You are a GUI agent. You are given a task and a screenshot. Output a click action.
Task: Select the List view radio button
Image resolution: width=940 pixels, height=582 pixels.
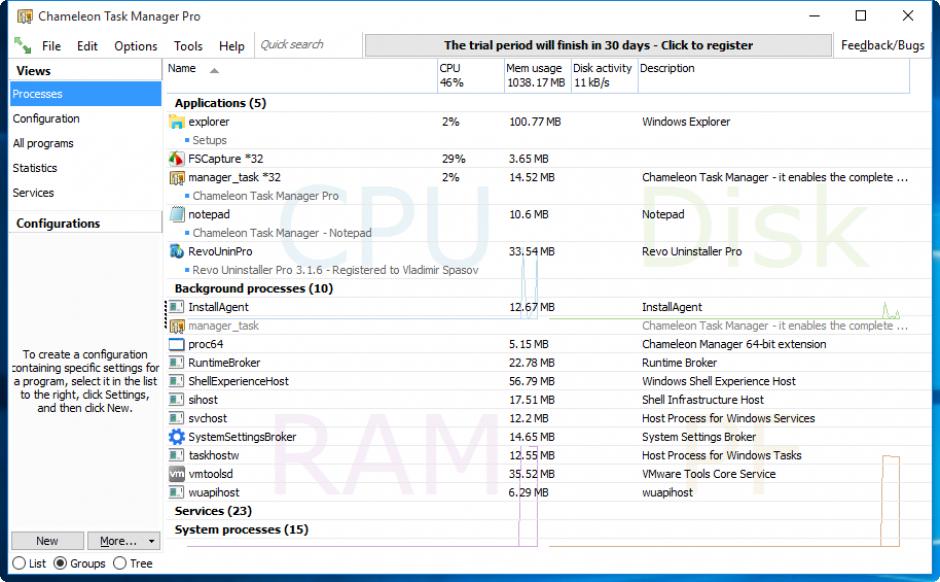click(x=19, y=563)
